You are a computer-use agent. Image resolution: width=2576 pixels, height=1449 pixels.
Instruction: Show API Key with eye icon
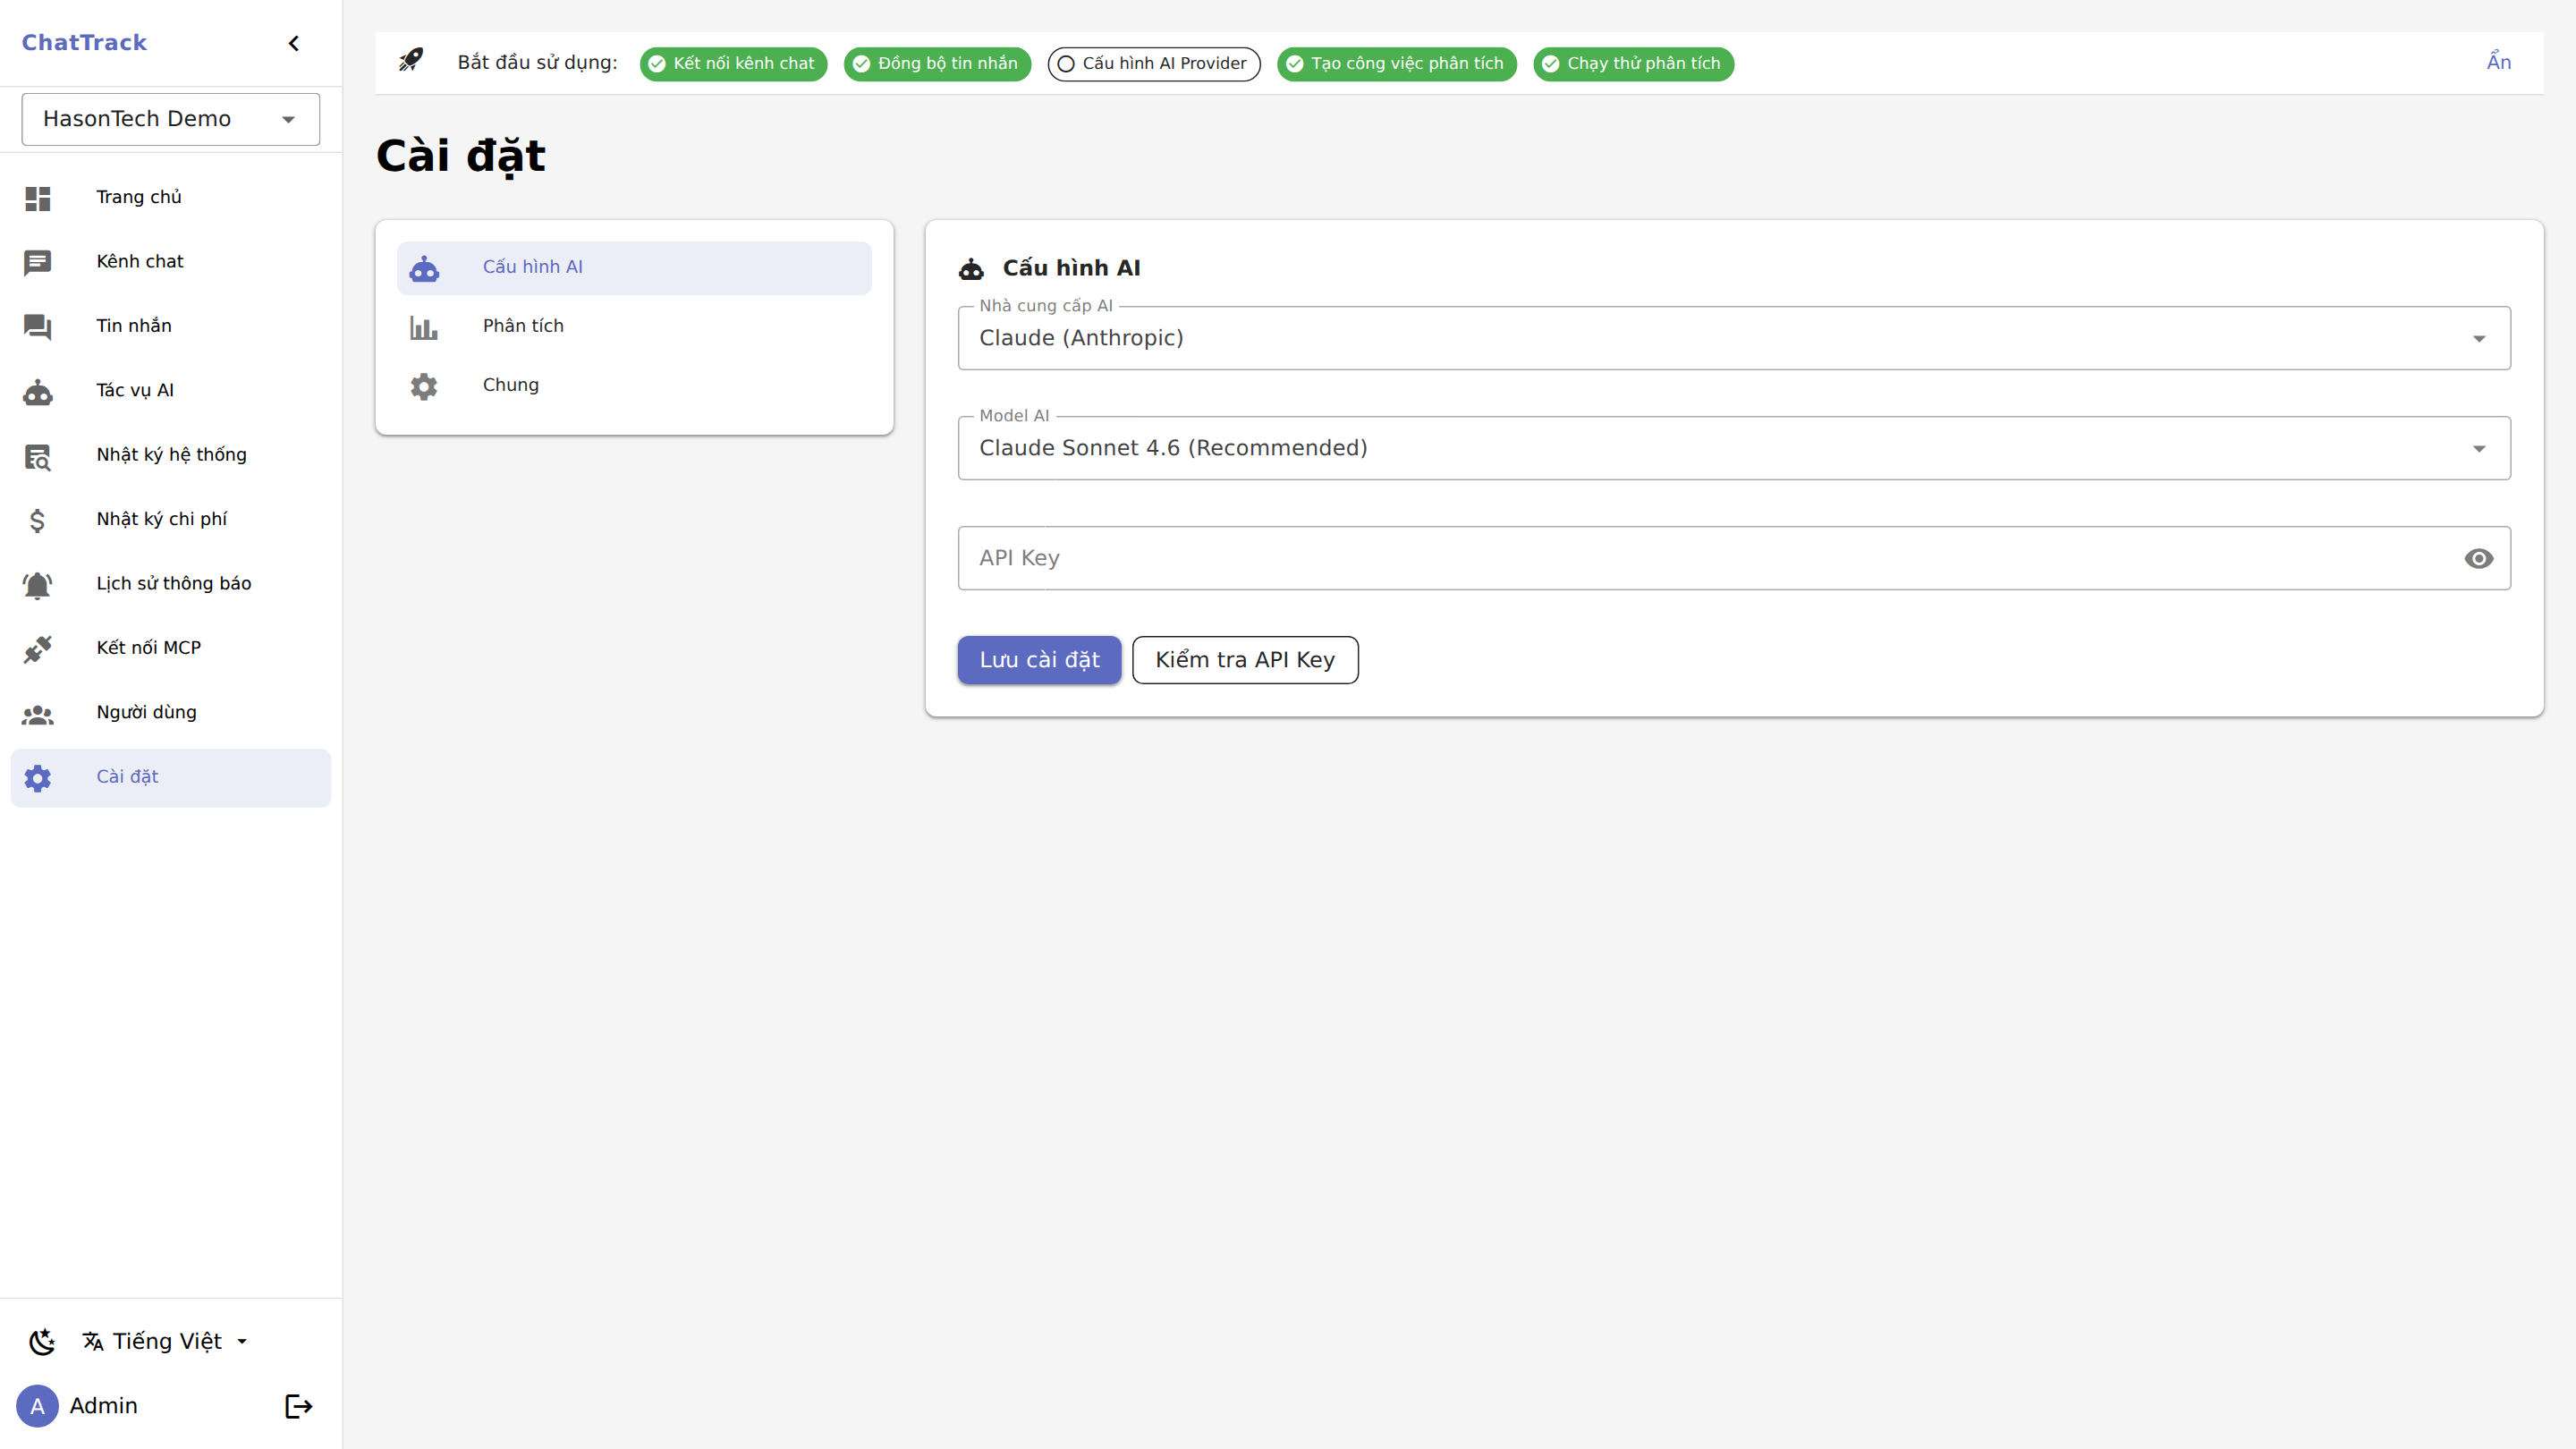coord(2478,558)
